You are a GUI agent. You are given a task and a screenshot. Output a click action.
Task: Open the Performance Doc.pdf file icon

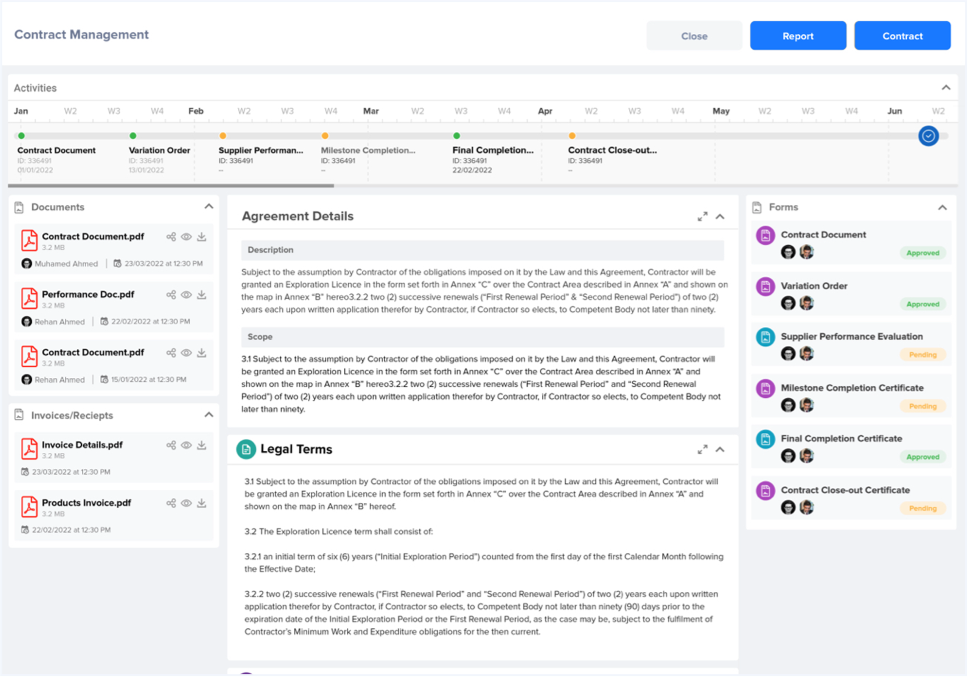point(30,300)
